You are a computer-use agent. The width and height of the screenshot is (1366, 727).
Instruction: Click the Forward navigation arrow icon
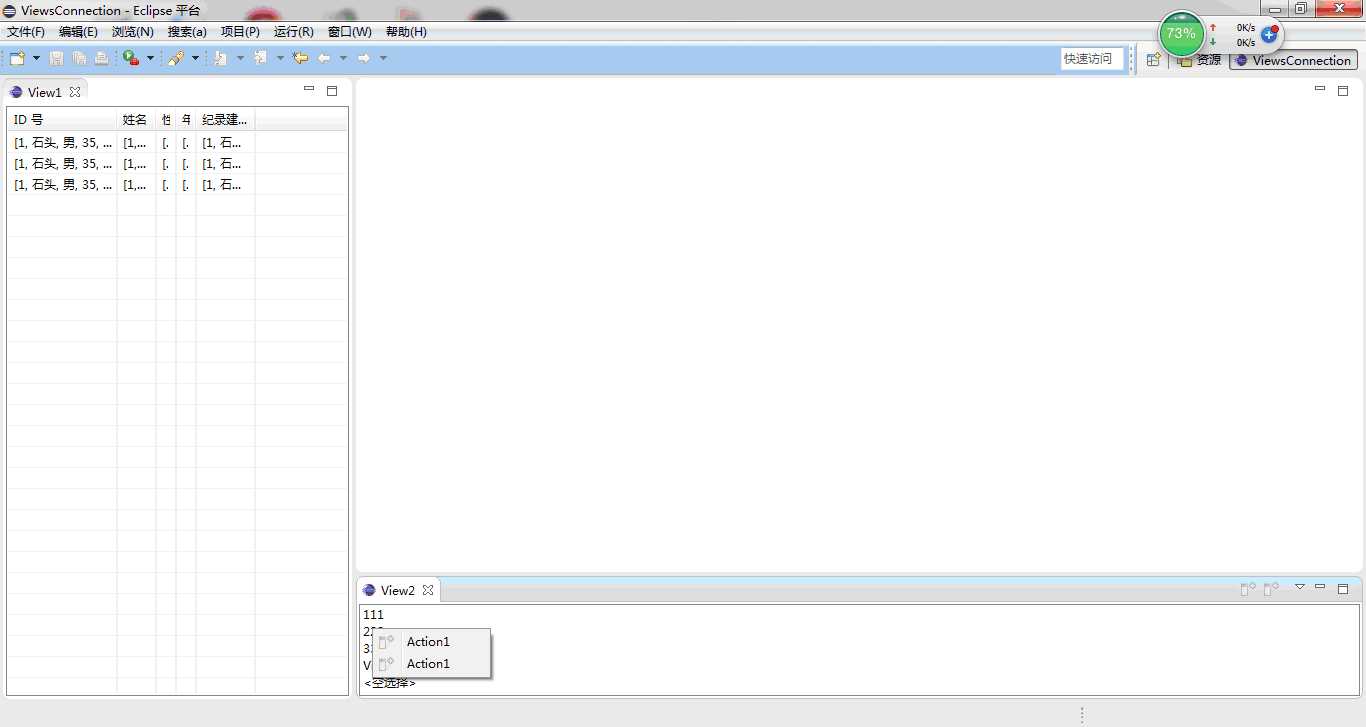(x=364, y=59)
